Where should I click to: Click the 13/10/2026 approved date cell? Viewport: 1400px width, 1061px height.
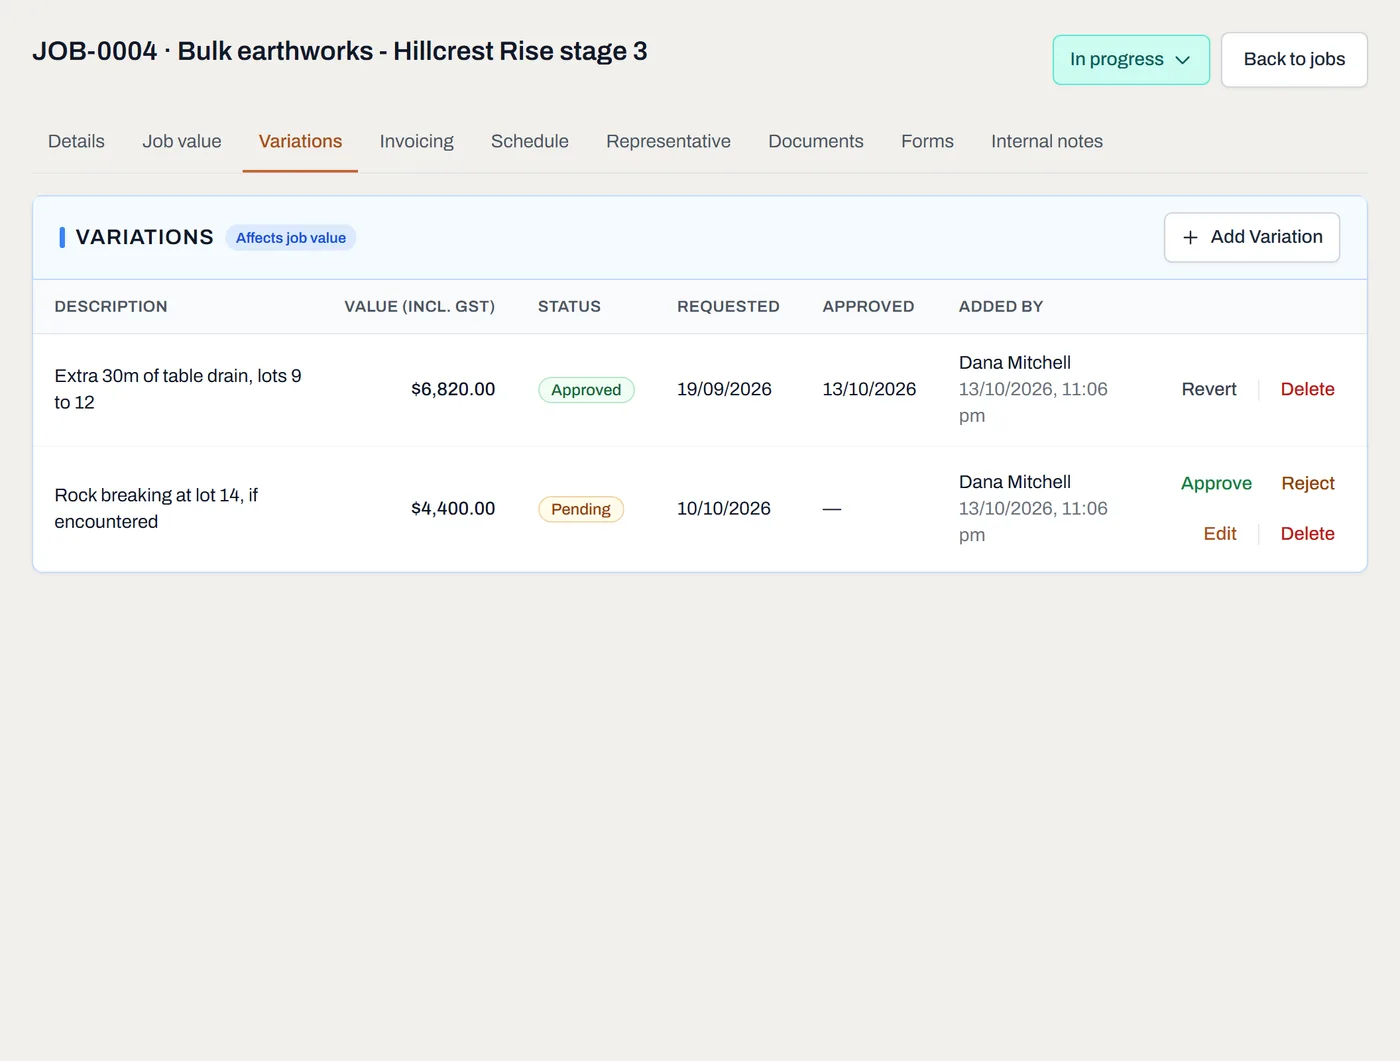point(869,389)
